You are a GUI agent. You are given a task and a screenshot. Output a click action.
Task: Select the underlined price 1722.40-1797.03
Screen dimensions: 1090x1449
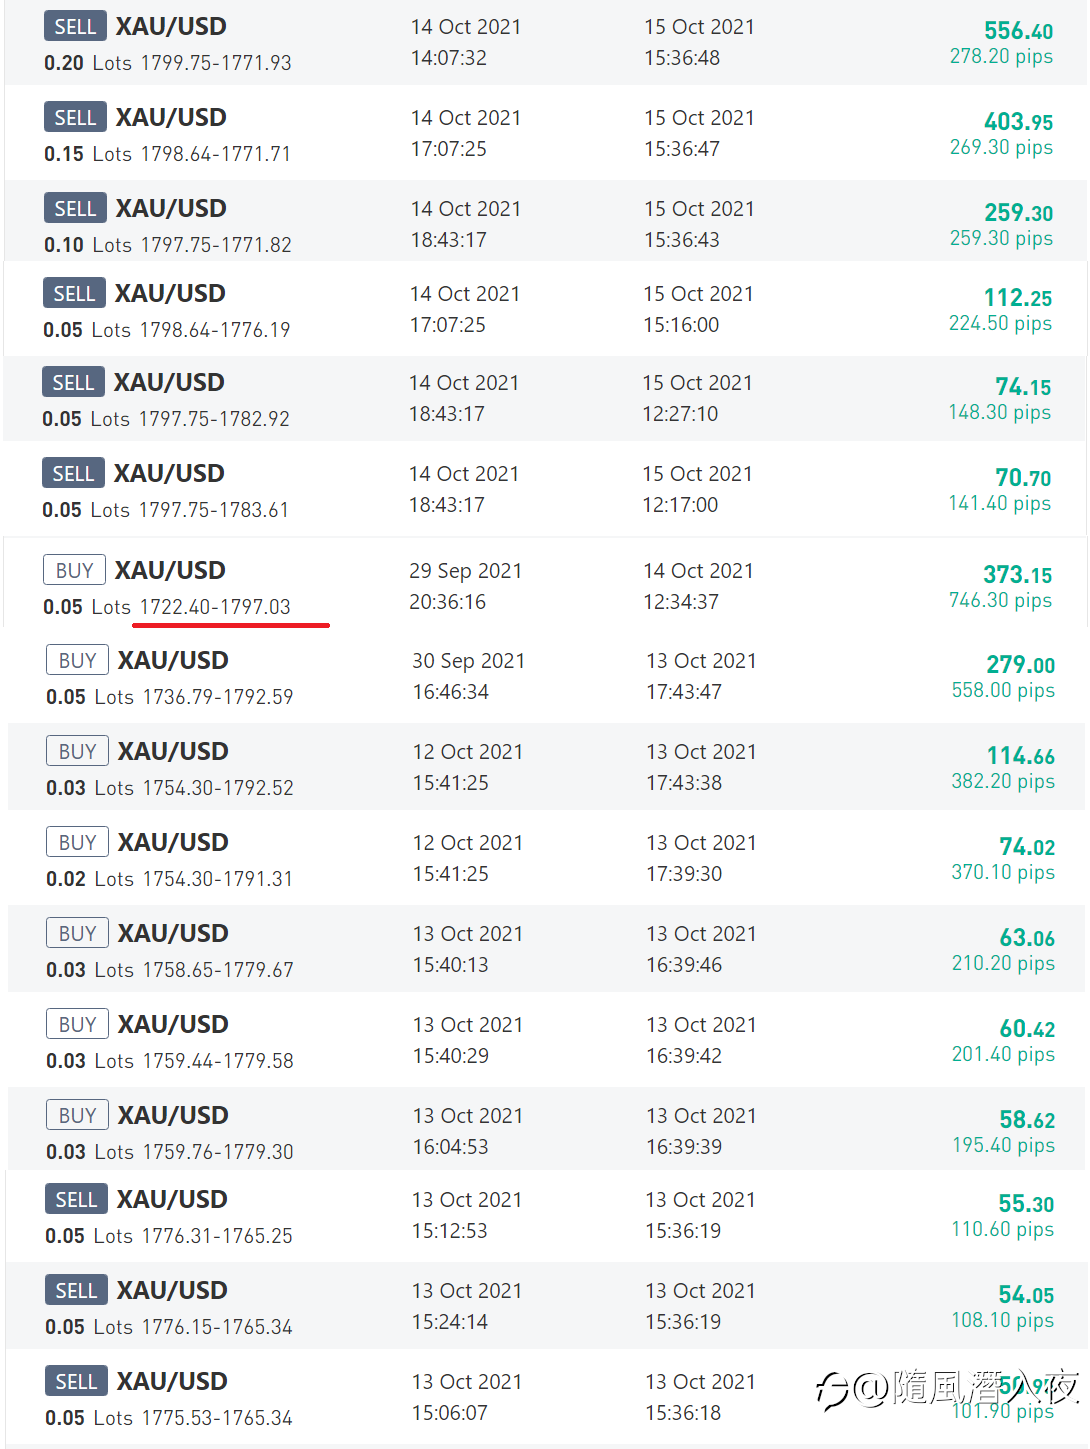(x=215, y=607)
